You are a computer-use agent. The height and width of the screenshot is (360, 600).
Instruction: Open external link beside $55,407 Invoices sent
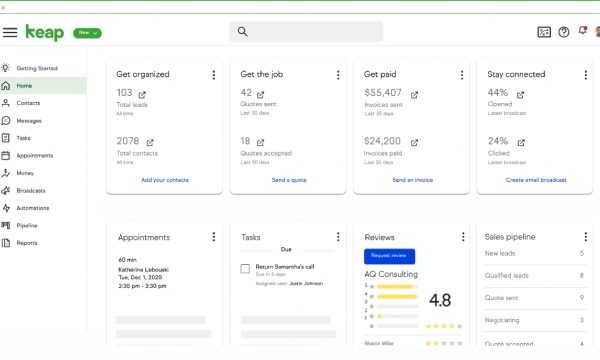414,94
